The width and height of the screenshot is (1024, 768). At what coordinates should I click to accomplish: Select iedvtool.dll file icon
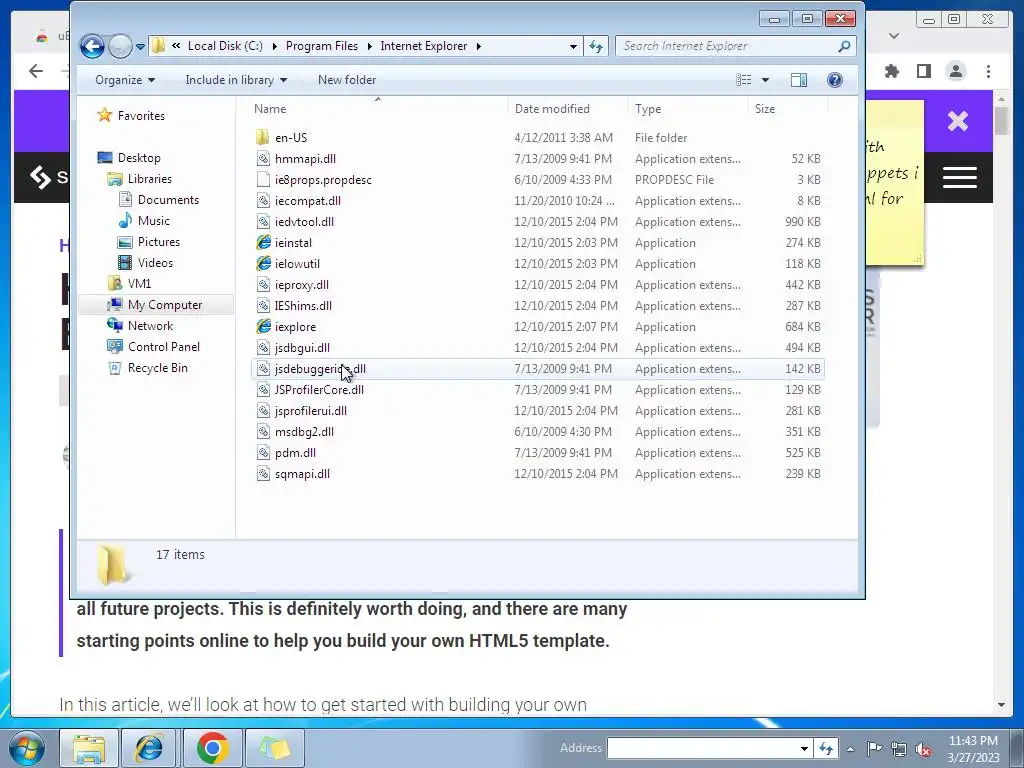[x=263, y=221]
